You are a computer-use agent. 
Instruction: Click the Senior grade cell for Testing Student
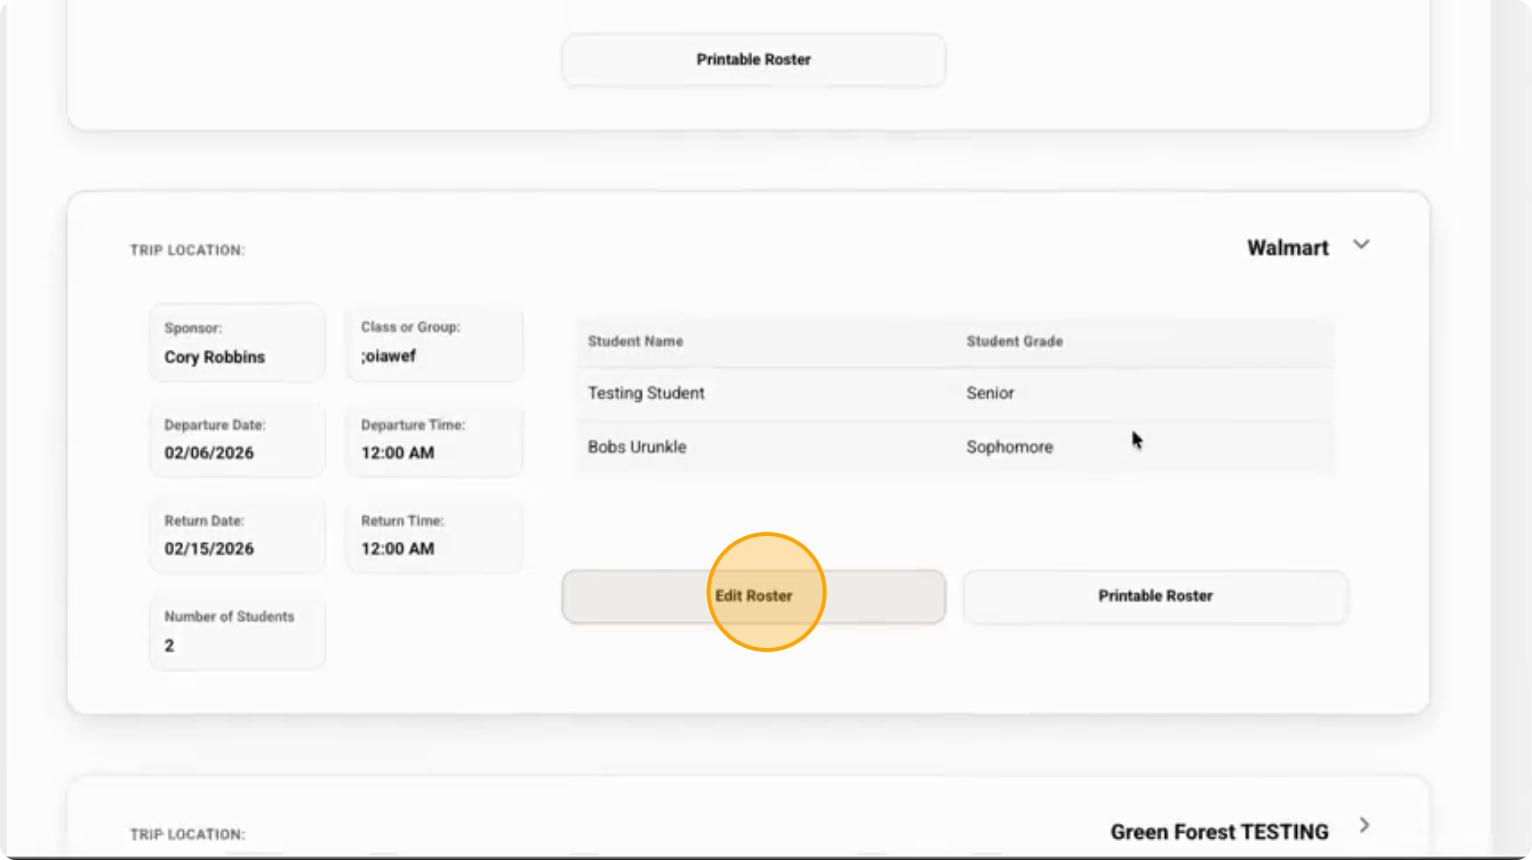click(990, 393)
